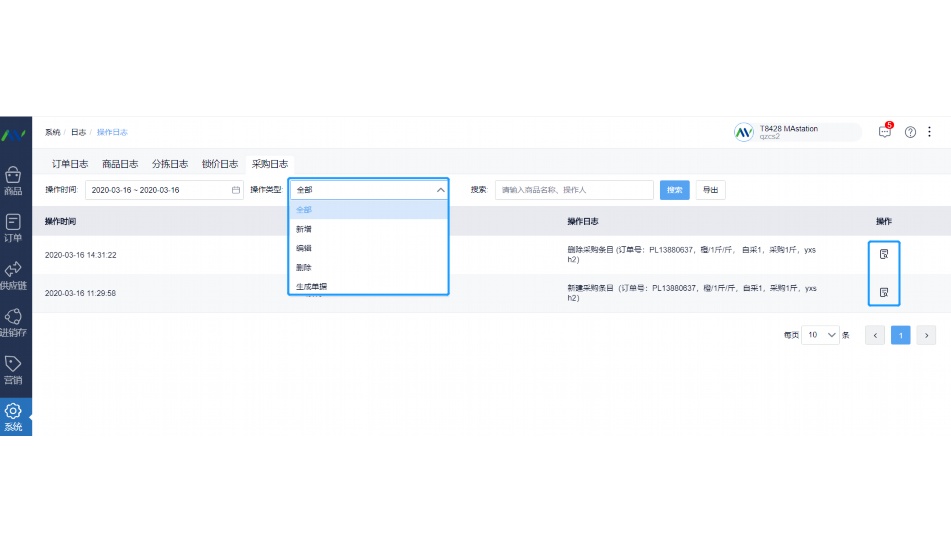Click the blue 搜索 button

tap(674, 190)
